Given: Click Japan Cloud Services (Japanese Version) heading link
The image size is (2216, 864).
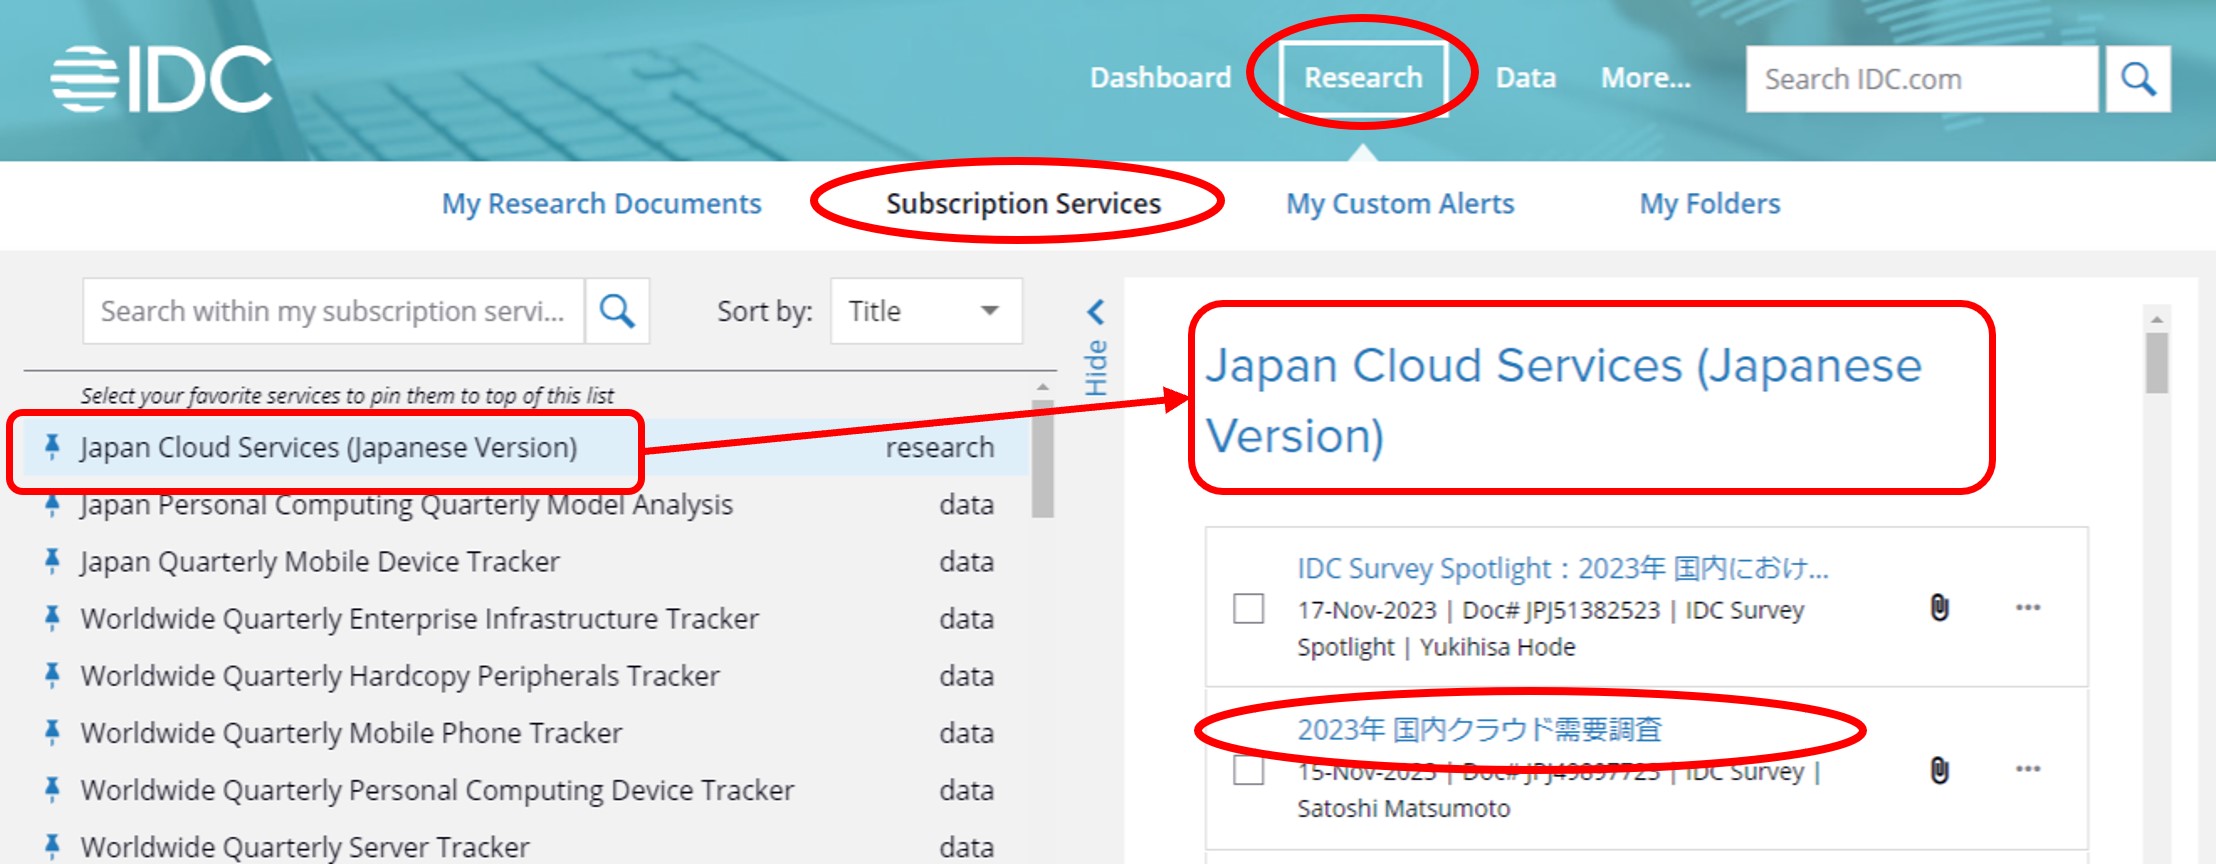Looking at the screenshot, I should coord(1563,400).
